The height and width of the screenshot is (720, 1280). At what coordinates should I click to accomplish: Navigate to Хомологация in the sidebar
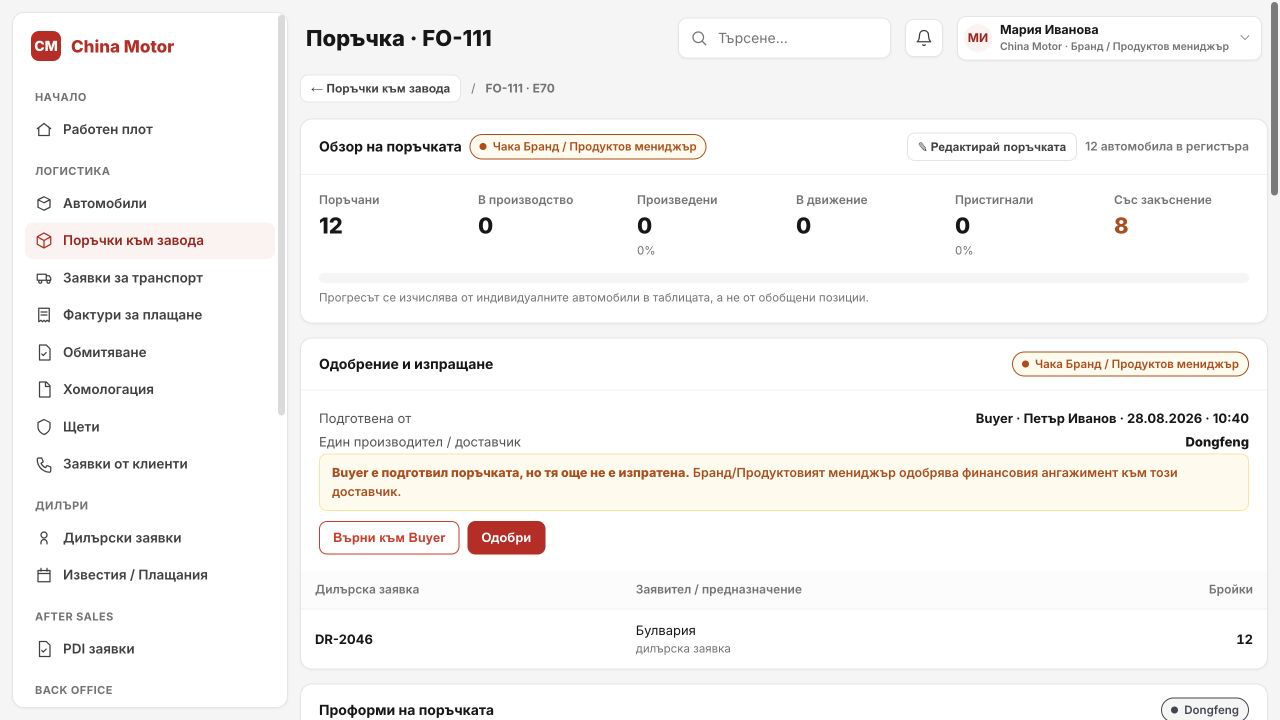pos(150,389)
